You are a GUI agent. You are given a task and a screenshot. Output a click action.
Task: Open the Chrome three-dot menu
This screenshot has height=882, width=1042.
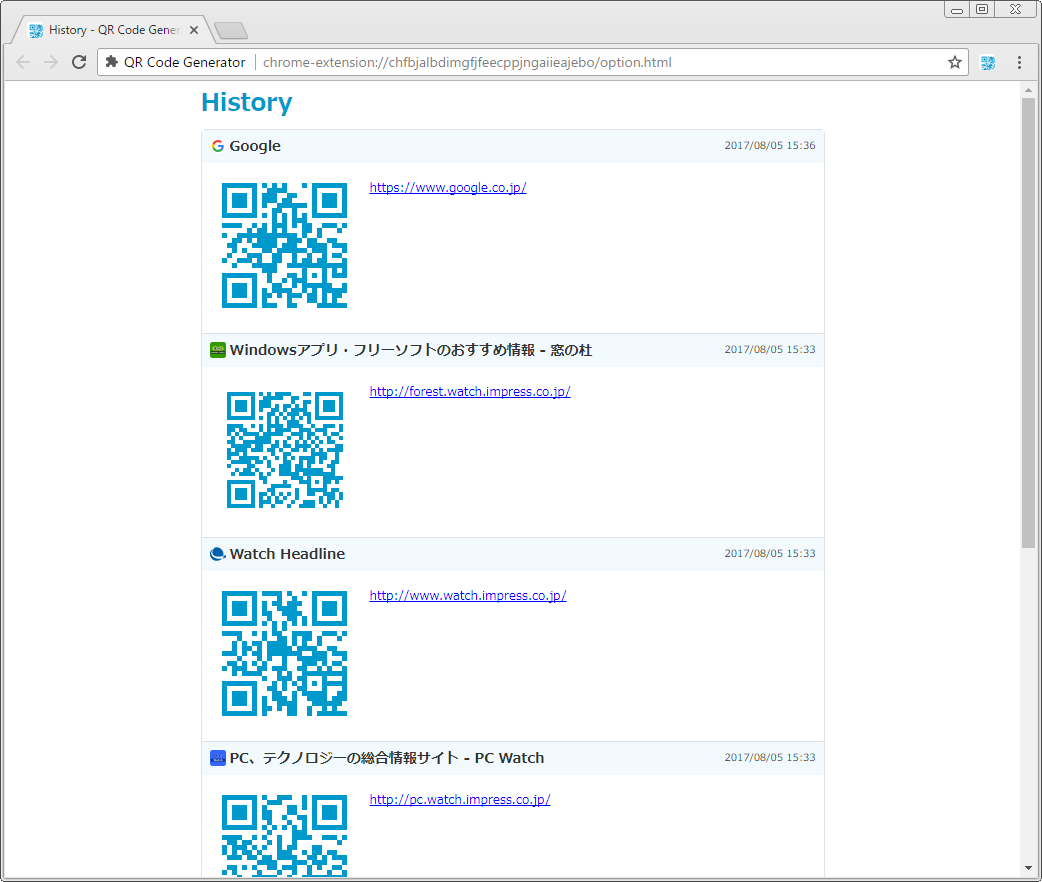(x=1019, y=62)
